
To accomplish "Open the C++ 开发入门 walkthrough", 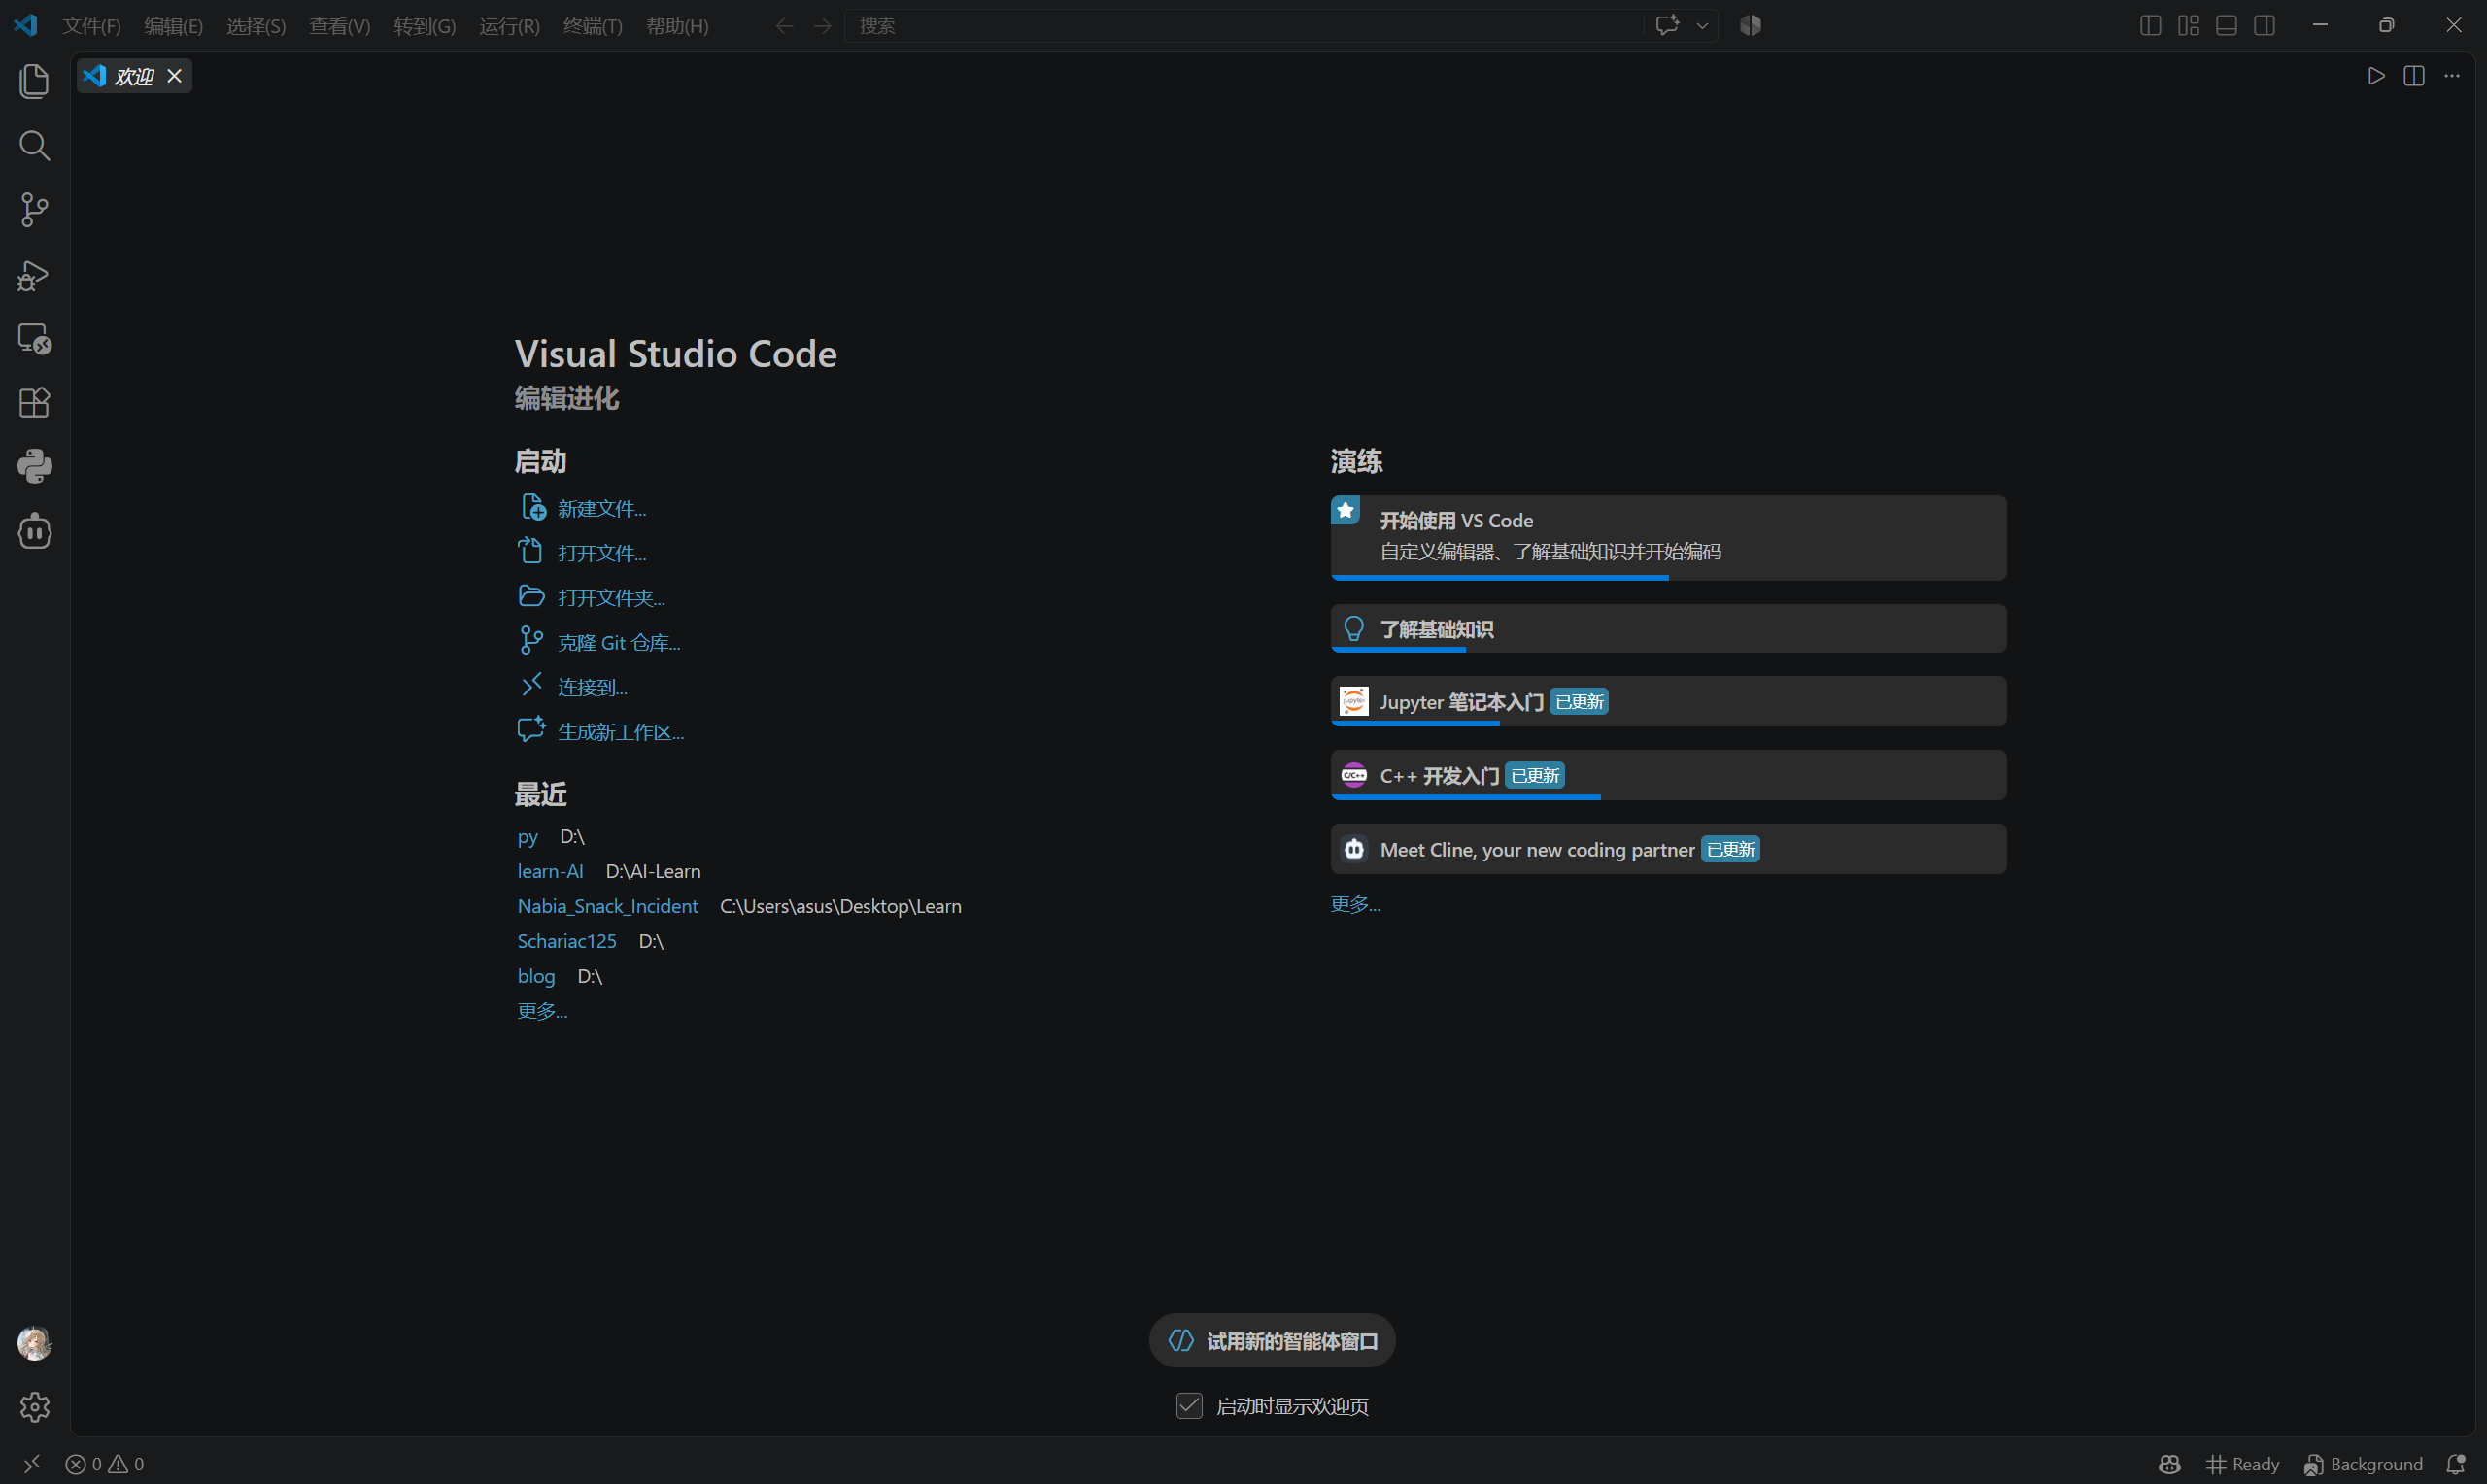I will 1668,776.
